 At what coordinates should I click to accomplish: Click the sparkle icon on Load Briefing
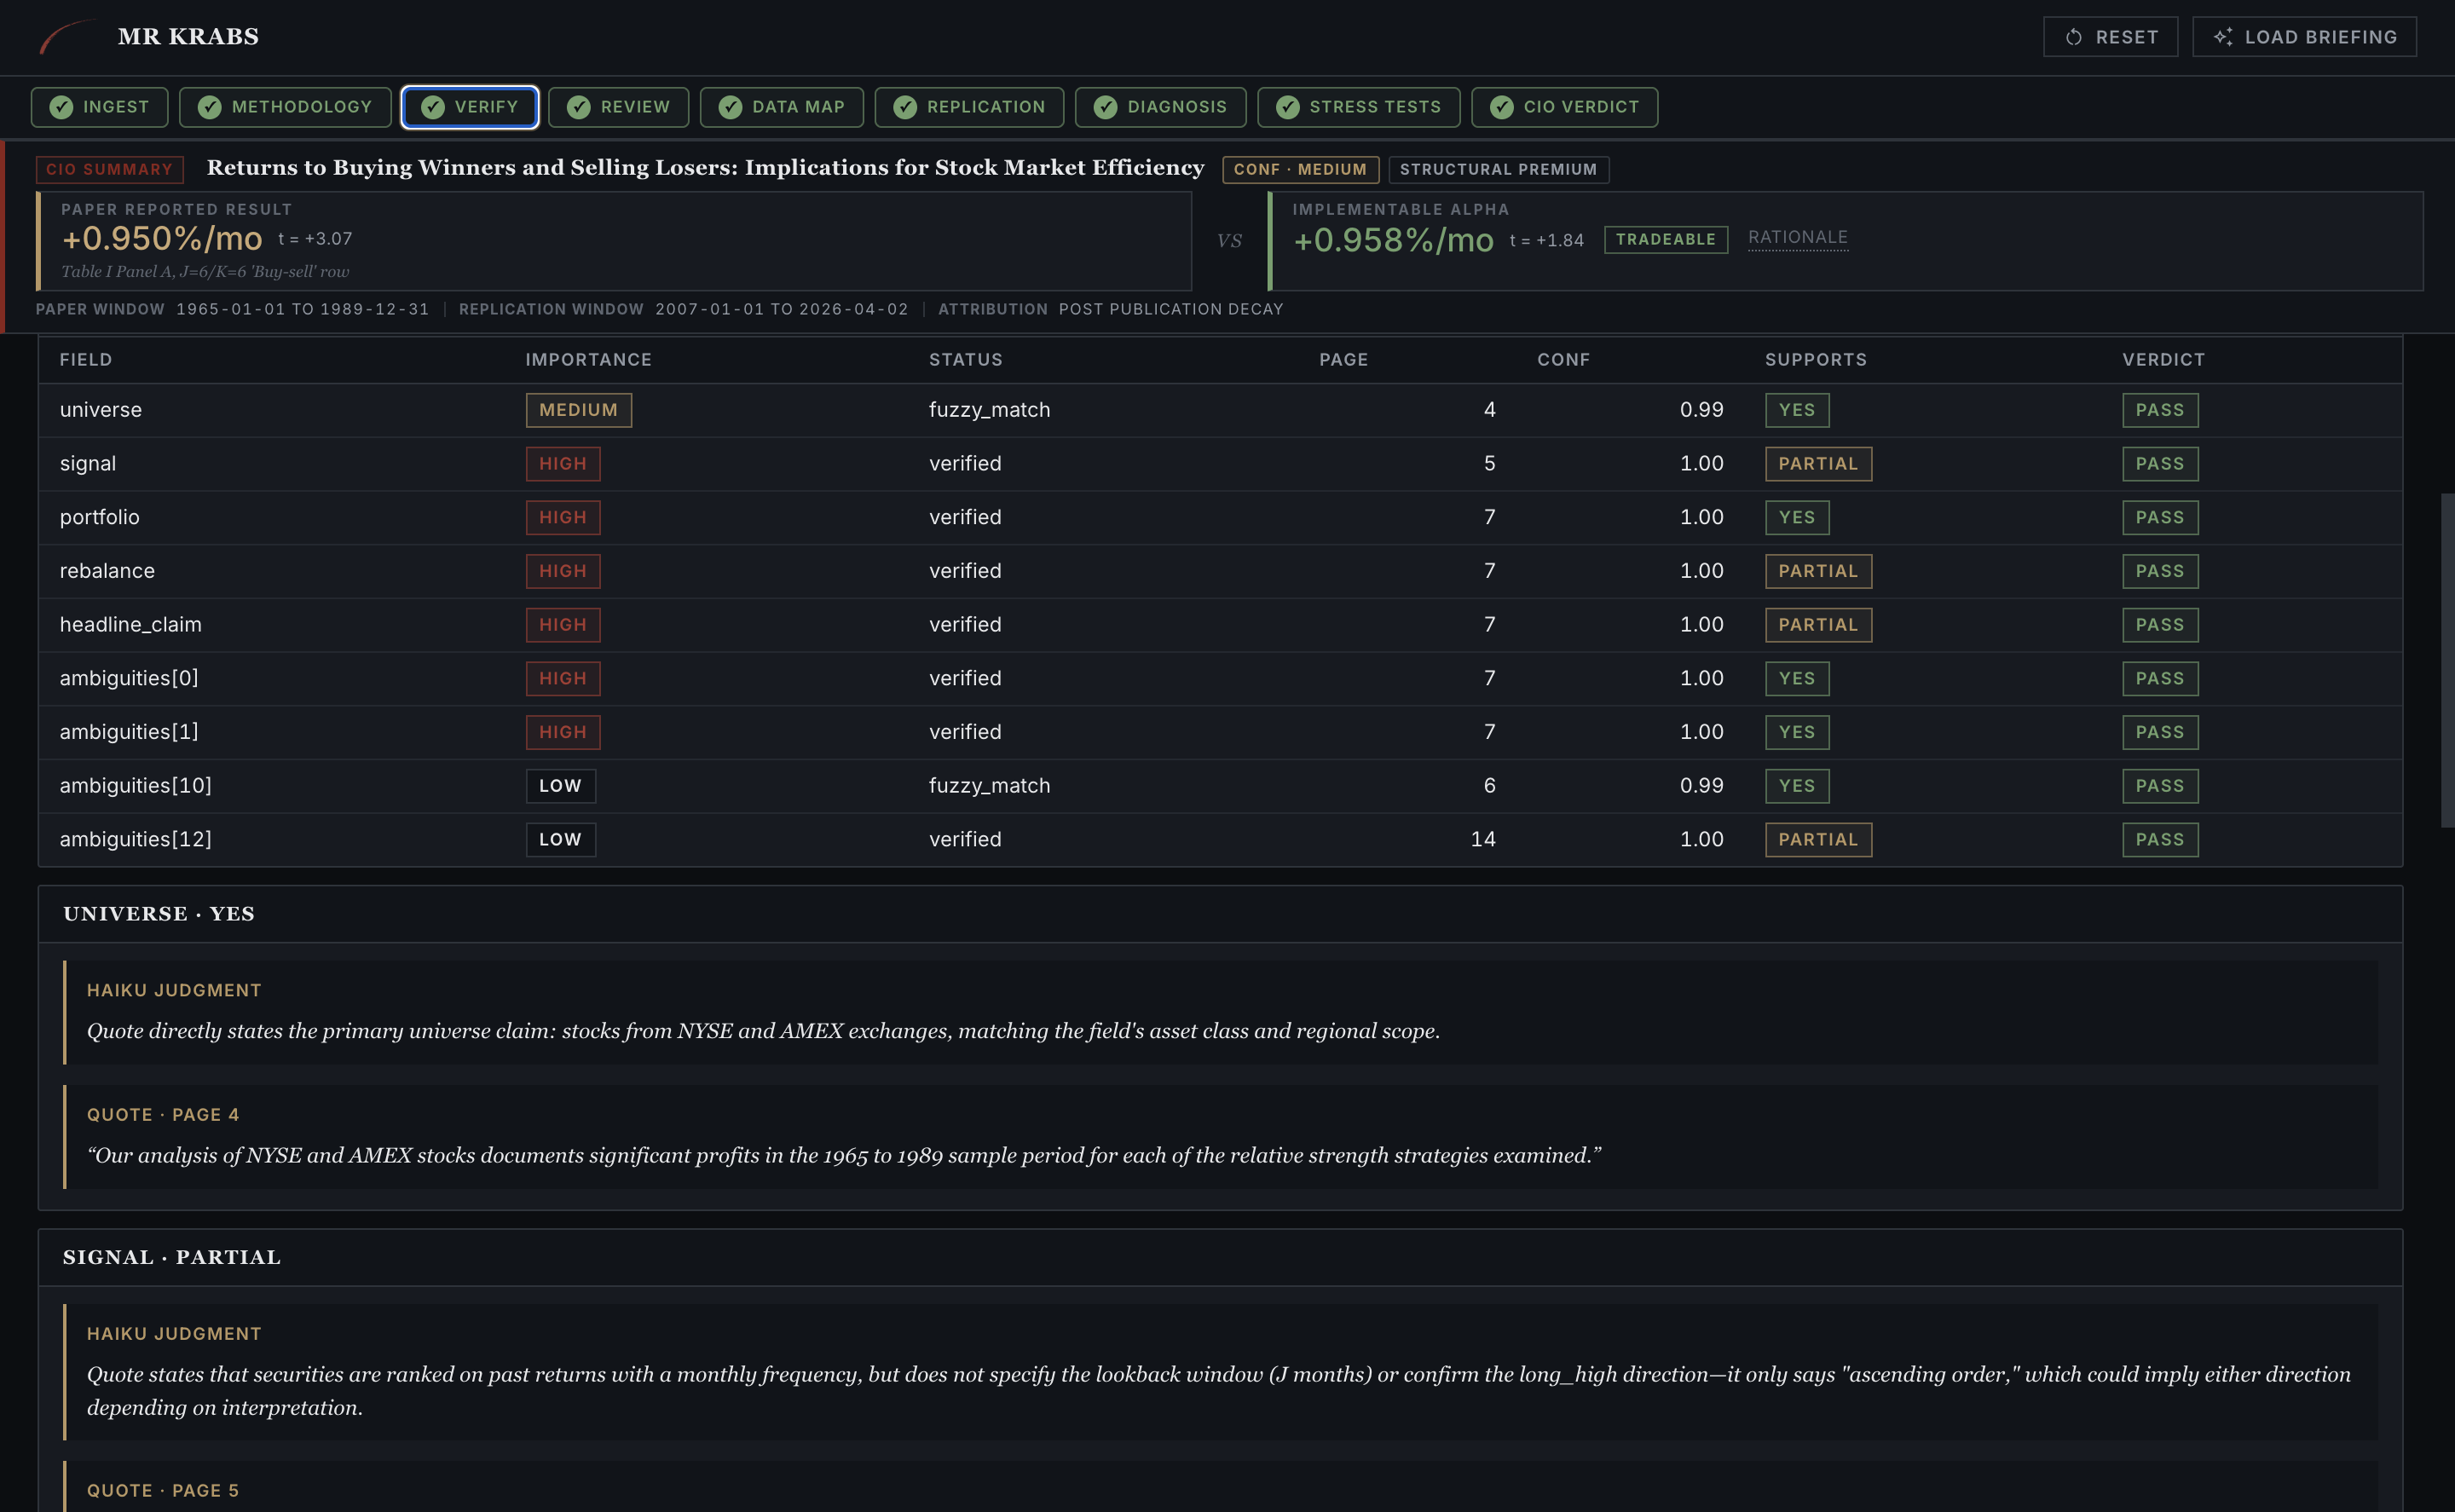(x=2225, y=36)
